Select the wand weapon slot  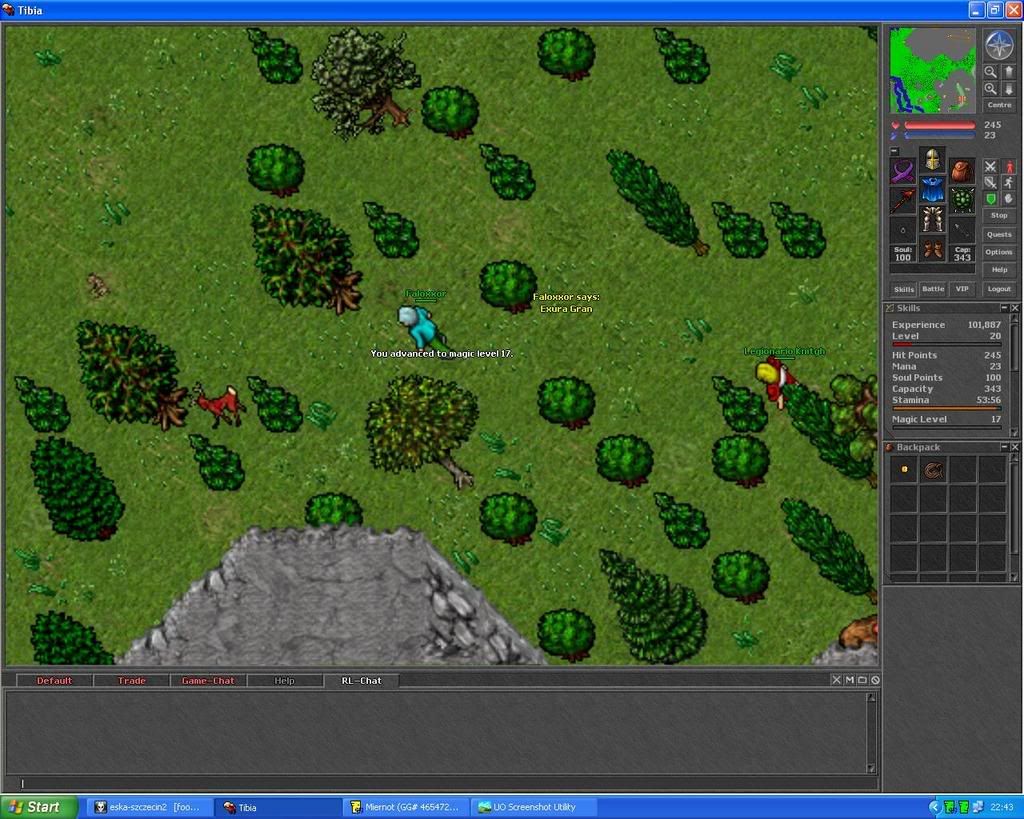pyautogui.click(x=903, y=201)
